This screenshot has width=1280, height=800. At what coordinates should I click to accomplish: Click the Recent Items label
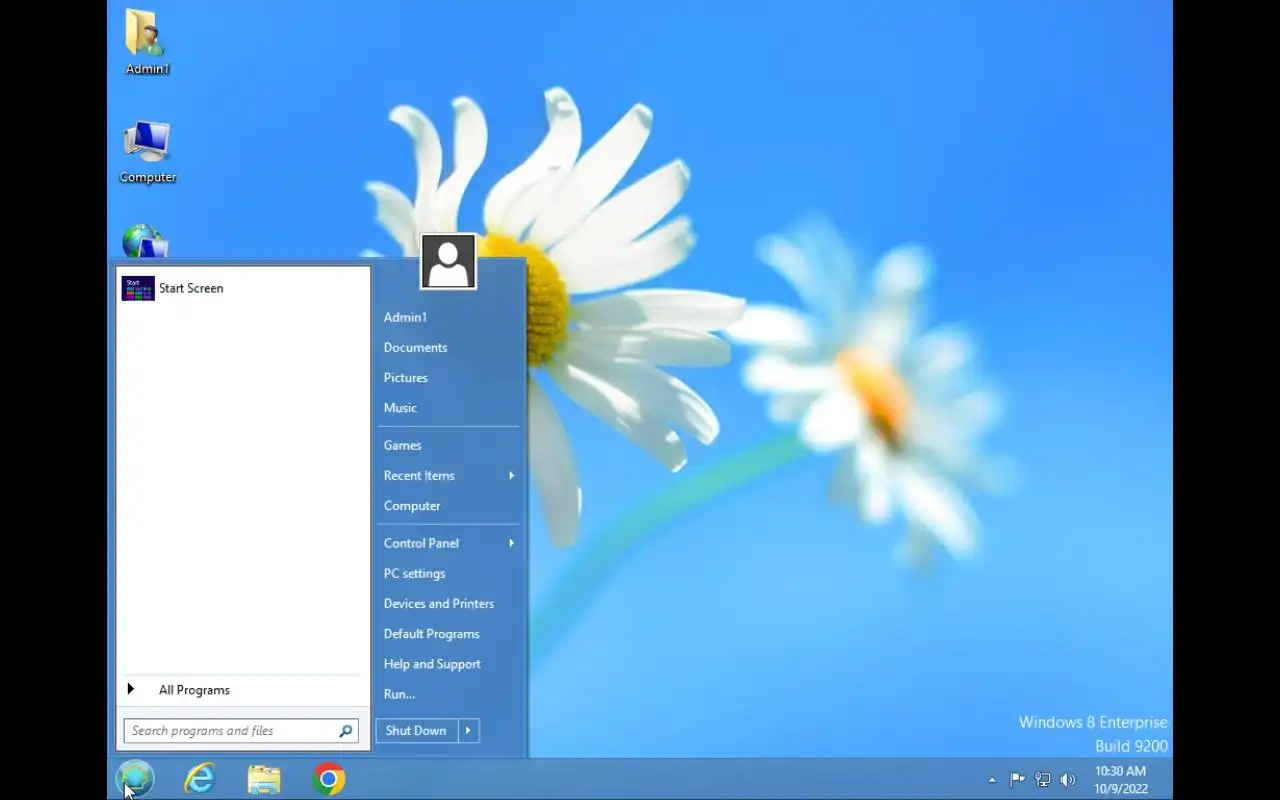point(419,476)
